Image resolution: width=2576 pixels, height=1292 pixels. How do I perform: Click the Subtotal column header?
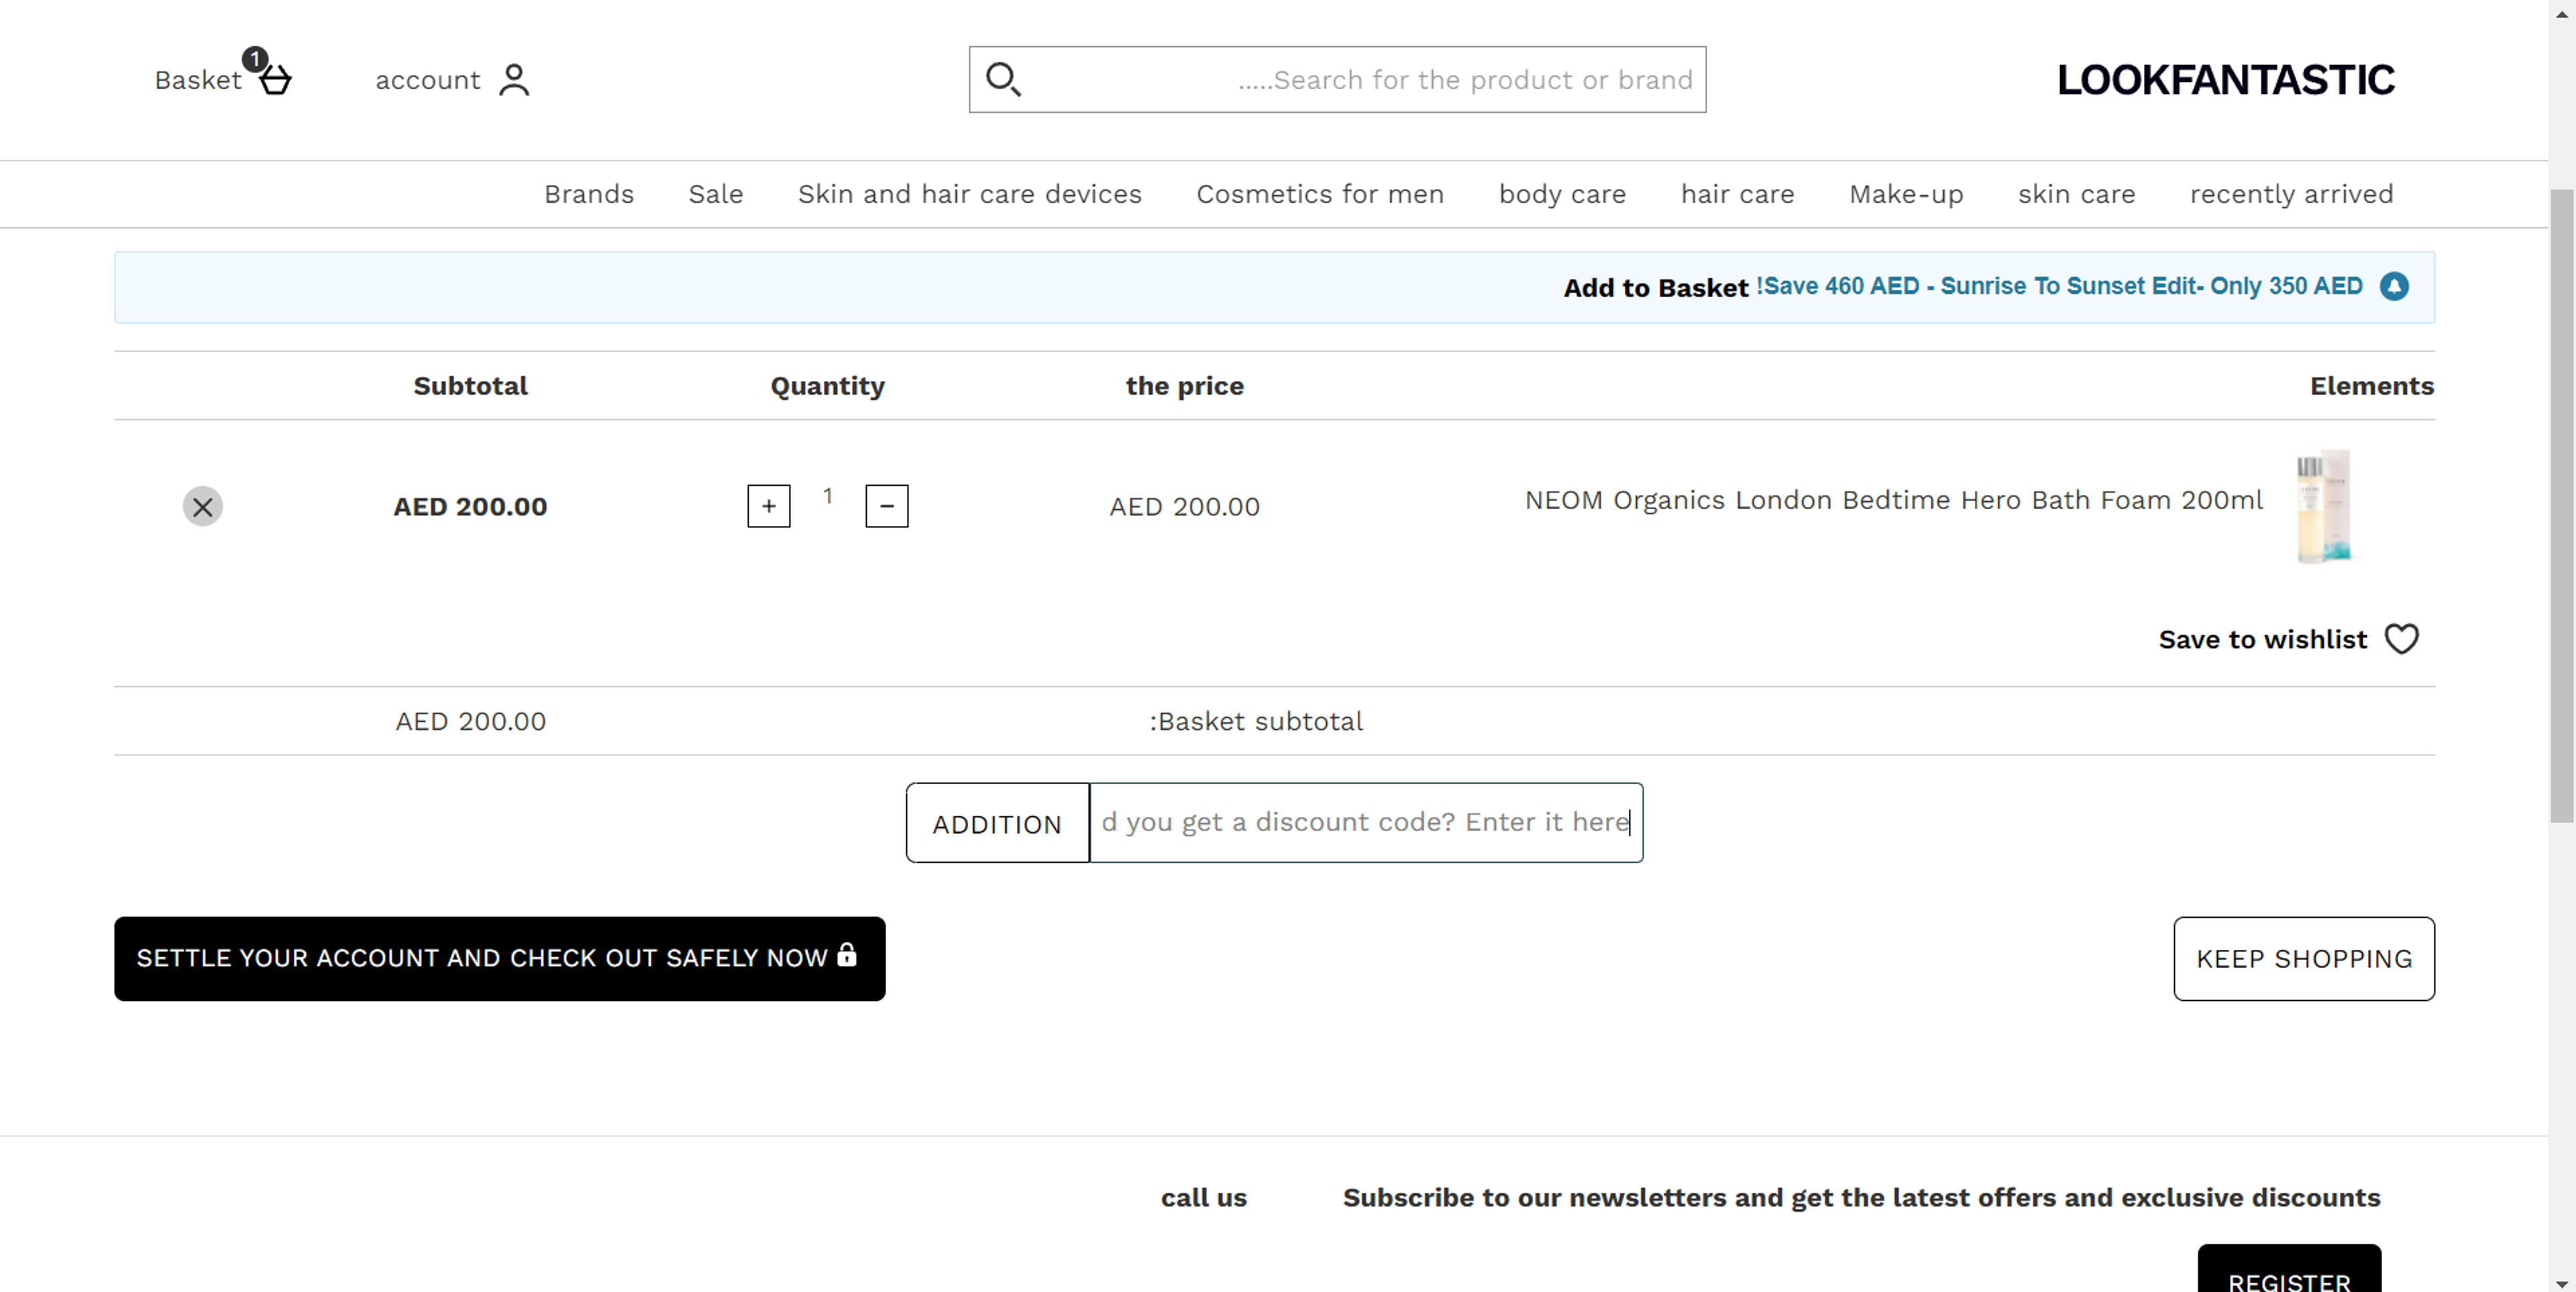click(470, 386)
